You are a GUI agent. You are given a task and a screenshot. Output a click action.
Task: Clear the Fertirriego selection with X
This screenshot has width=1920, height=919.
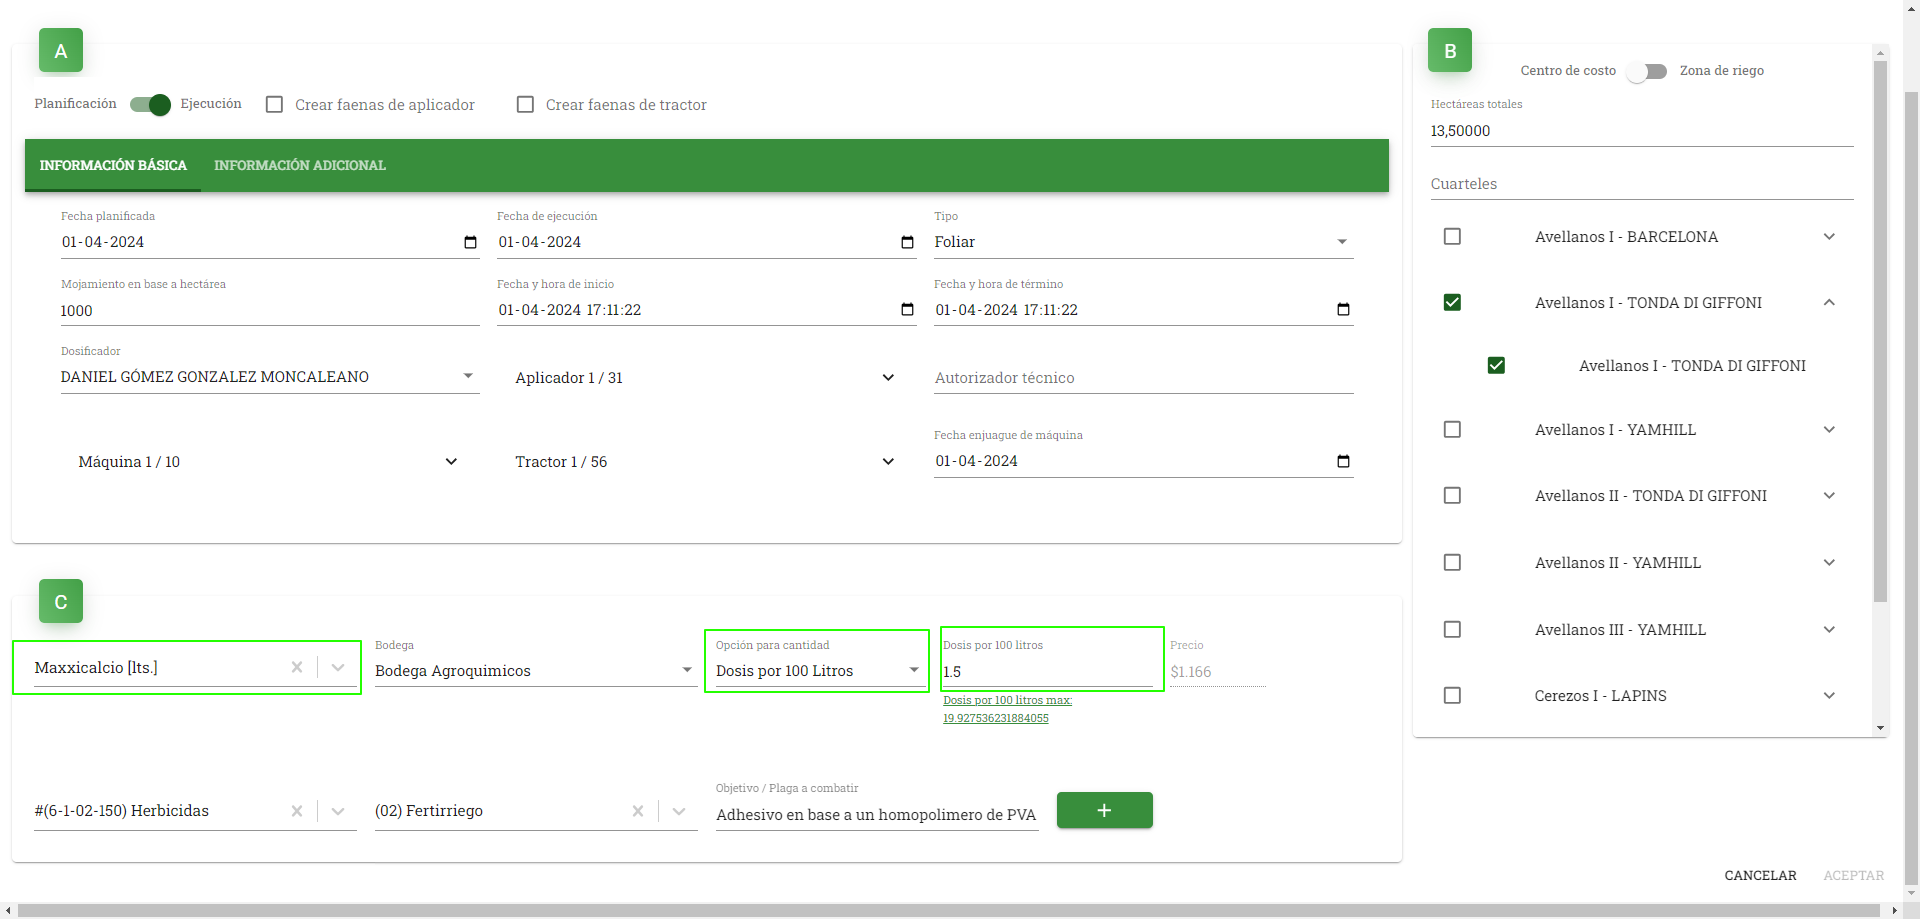click(638, 811)
